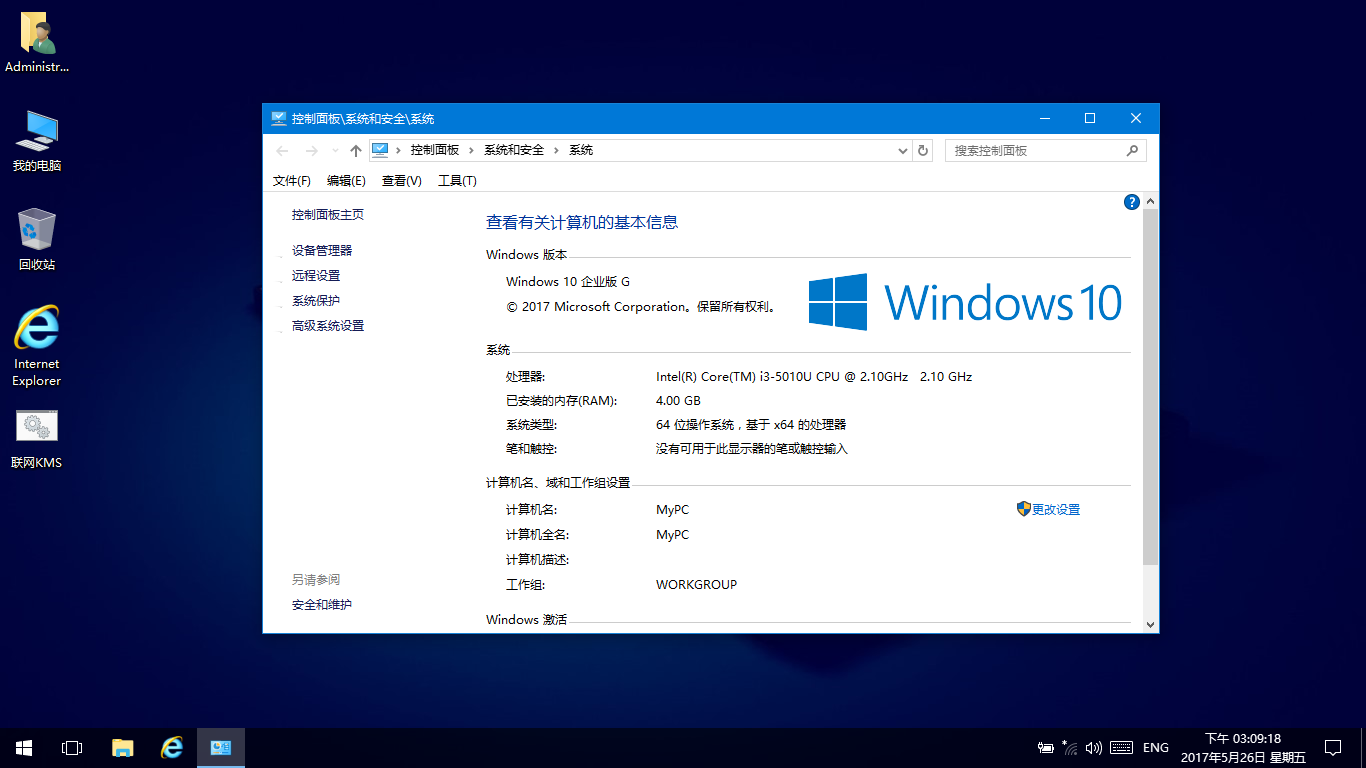Click the vertical scrollbar thumb
The image size is (1366, 768).
1150,388
